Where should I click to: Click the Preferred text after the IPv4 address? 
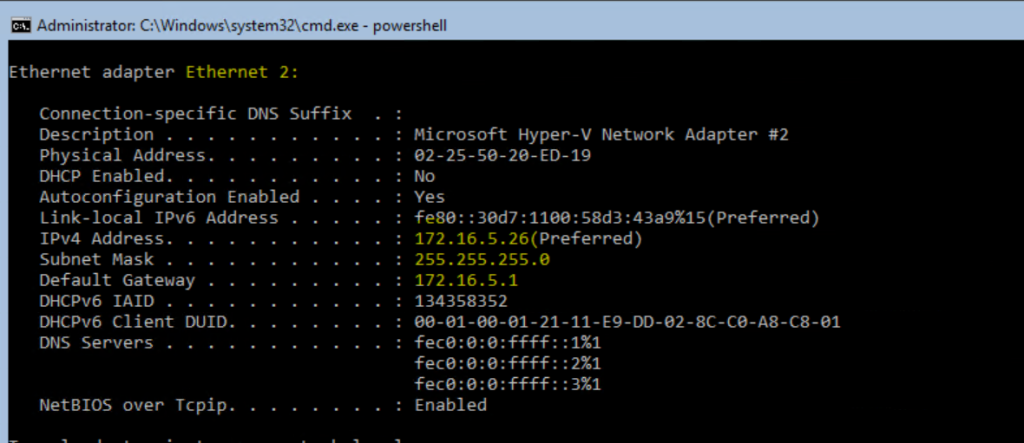click(x=588, y=239)
